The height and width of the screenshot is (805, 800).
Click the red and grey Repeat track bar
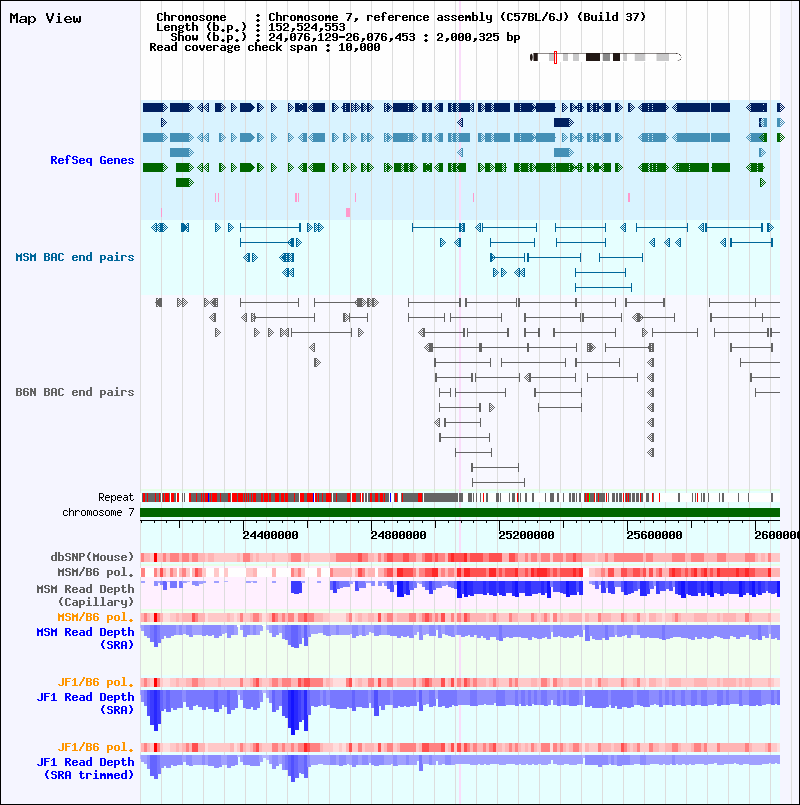coord(460,497)
